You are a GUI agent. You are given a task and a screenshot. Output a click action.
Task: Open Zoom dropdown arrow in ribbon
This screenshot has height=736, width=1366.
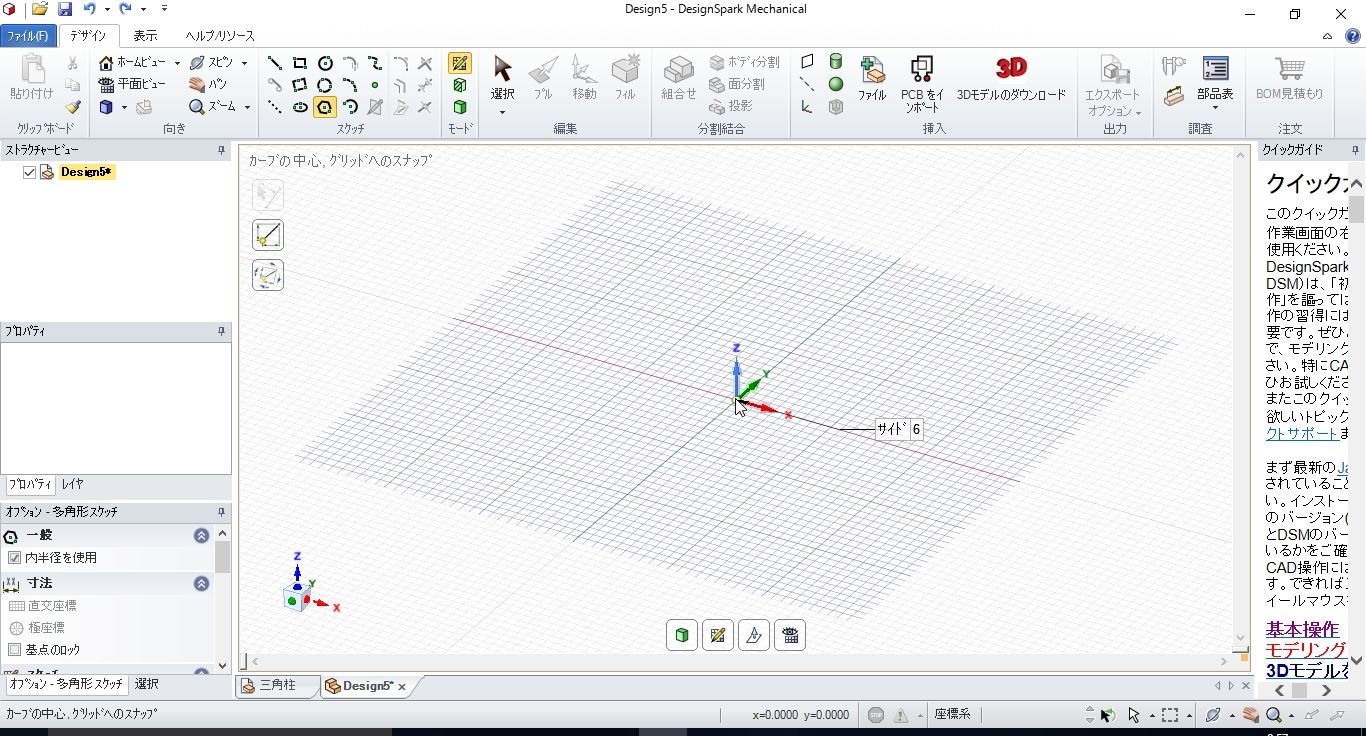tap(247, 107)
